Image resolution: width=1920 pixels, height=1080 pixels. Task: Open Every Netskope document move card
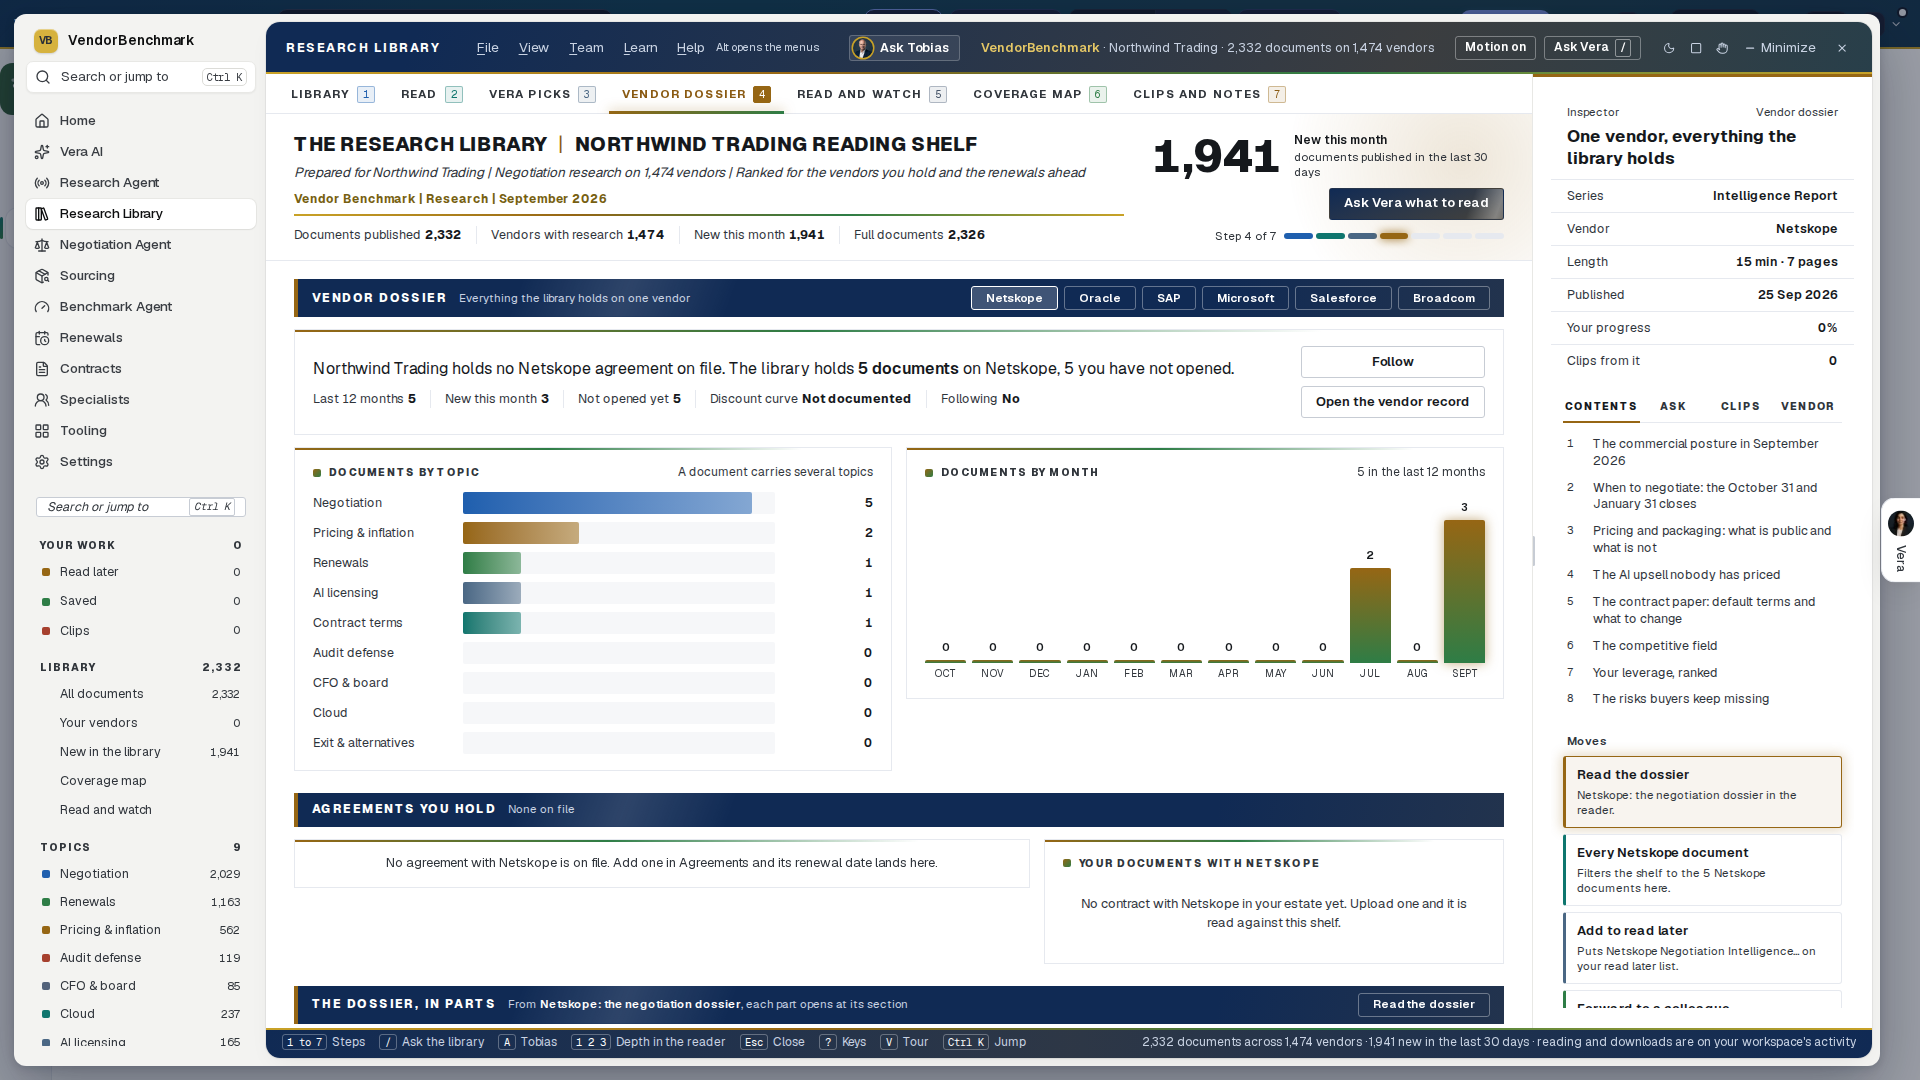click(1702, 870)
